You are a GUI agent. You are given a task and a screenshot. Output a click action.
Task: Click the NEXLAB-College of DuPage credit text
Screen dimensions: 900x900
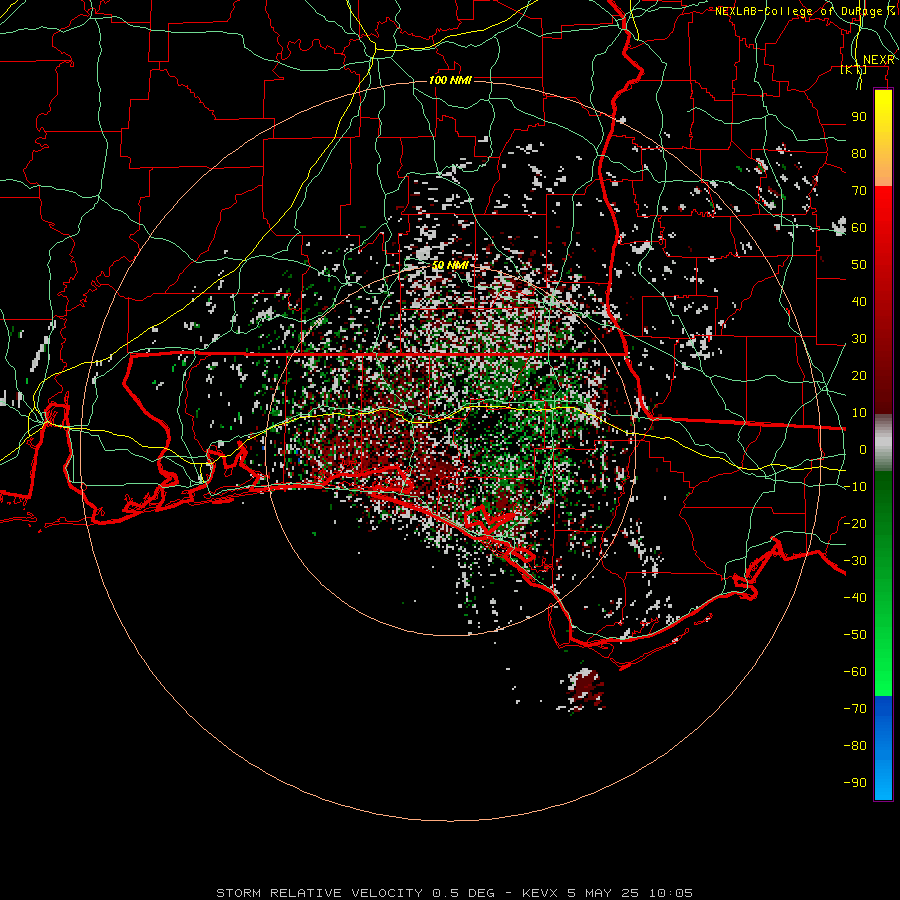tap(805, 11)
